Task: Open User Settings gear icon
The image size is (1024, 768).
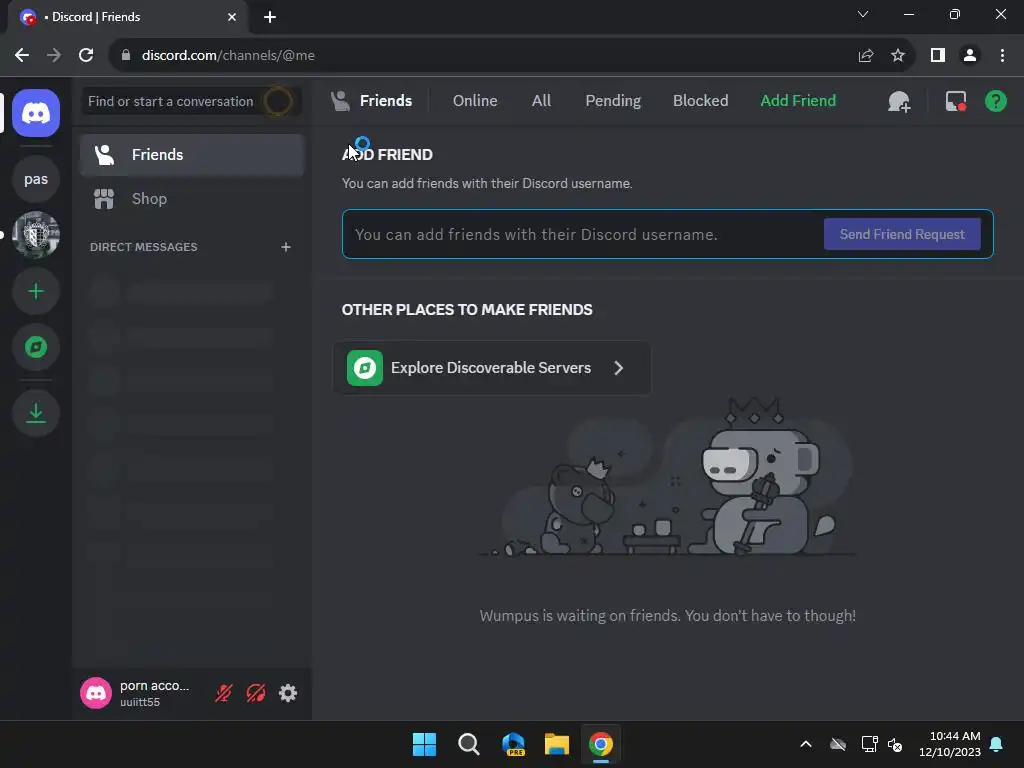Action: click(x=288, y=693)
